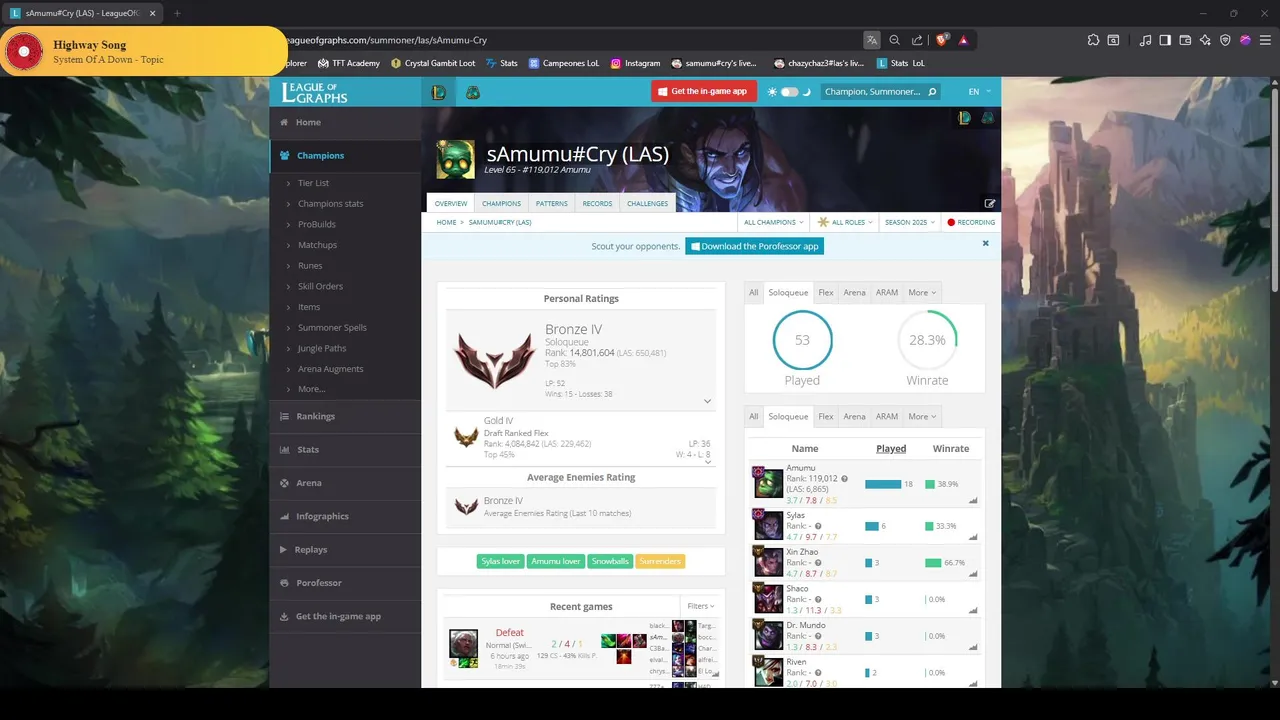1280x720 pixels.
Task: Click the Sylas lover tag
Action: tap(500, 561)
